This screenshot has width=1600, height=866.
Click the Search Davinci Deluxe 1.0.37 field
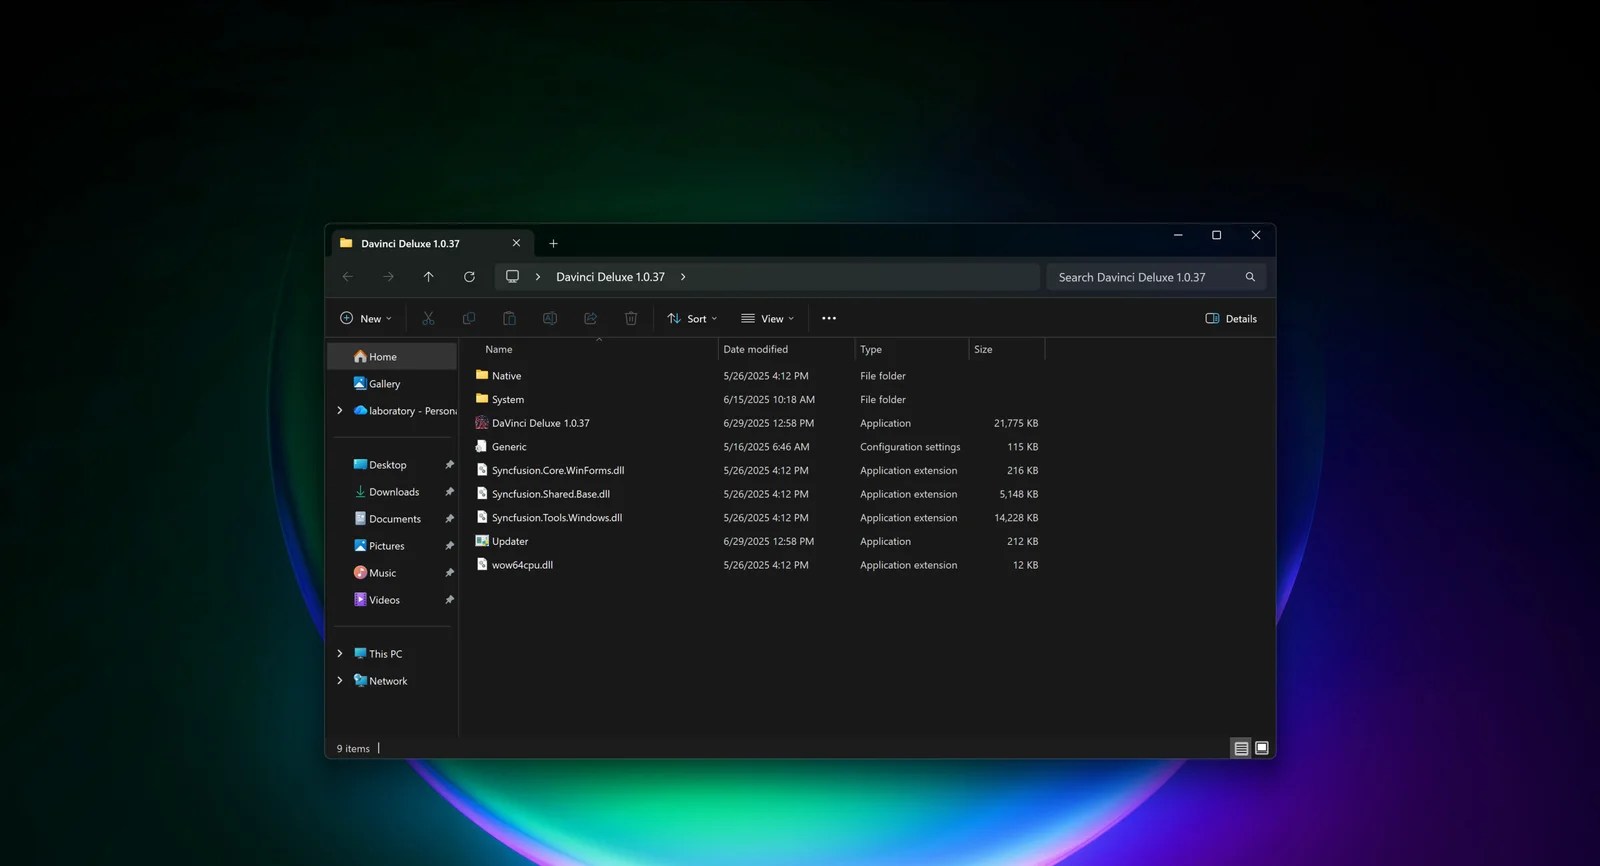click(1156, 277)
